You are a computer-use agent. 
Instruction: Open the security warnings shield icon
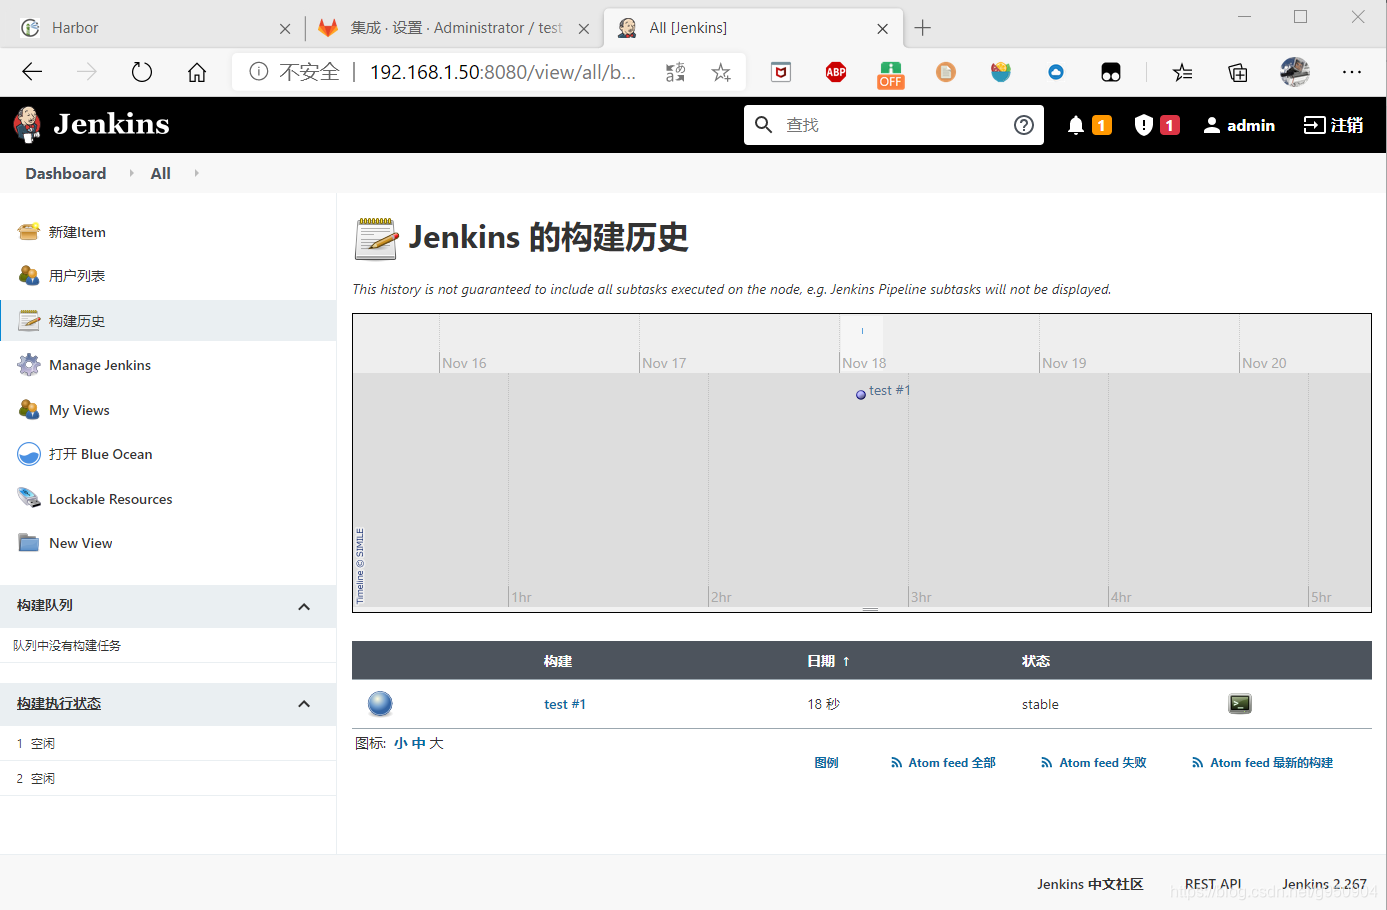coord(1144,125)
